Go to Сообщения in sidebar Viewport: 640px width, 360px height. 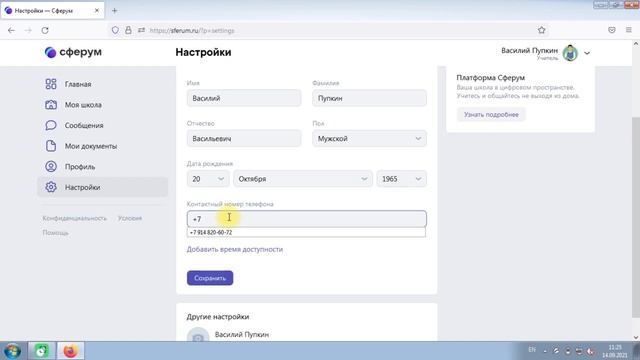[84, 125]
